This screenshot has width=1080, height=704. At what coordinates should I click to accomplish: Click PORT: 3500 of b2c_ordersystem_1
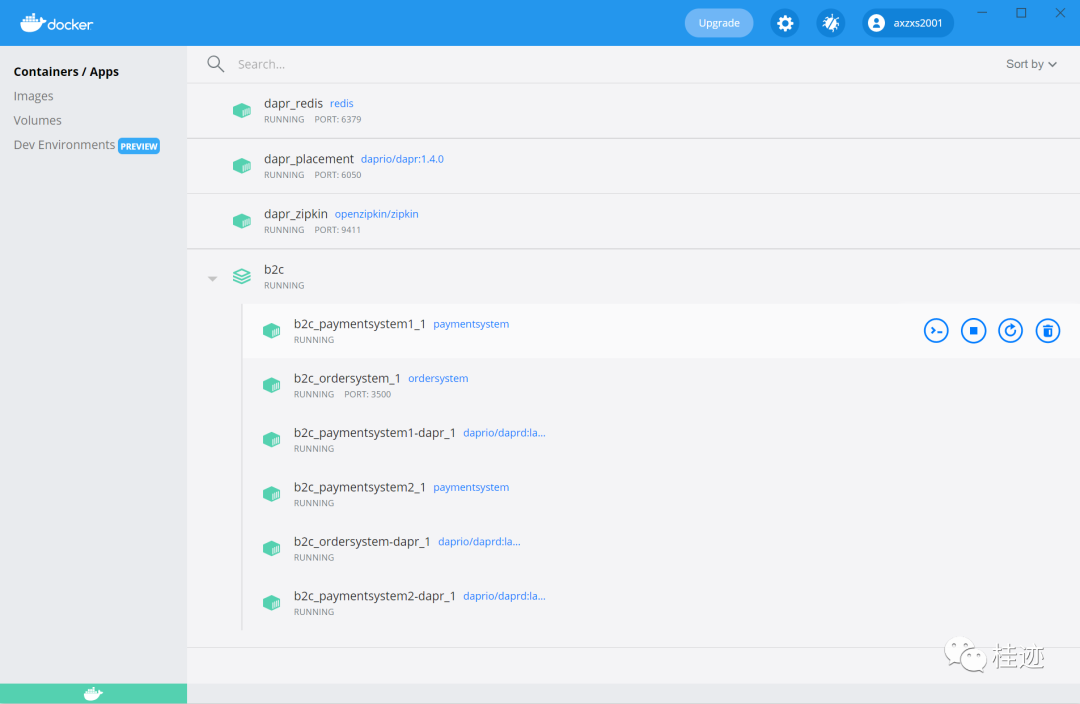tap(368, 395)
